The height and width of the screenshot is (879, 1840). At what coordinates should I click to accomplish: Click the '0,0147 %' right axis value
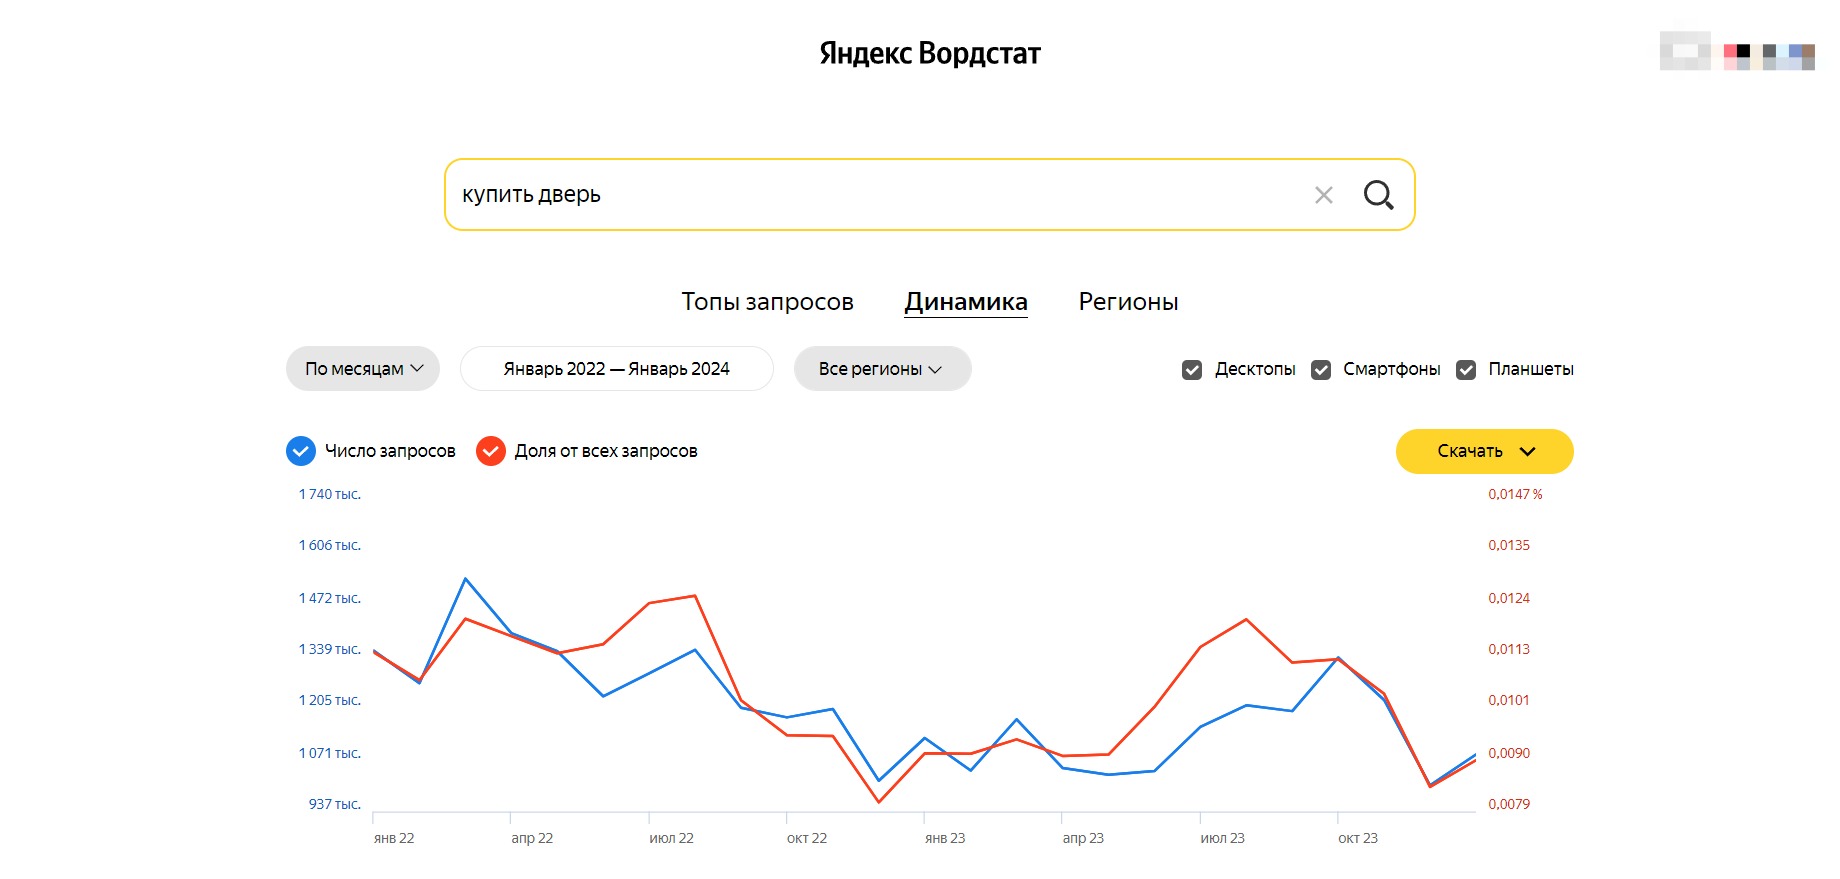tap(1515, 494)
